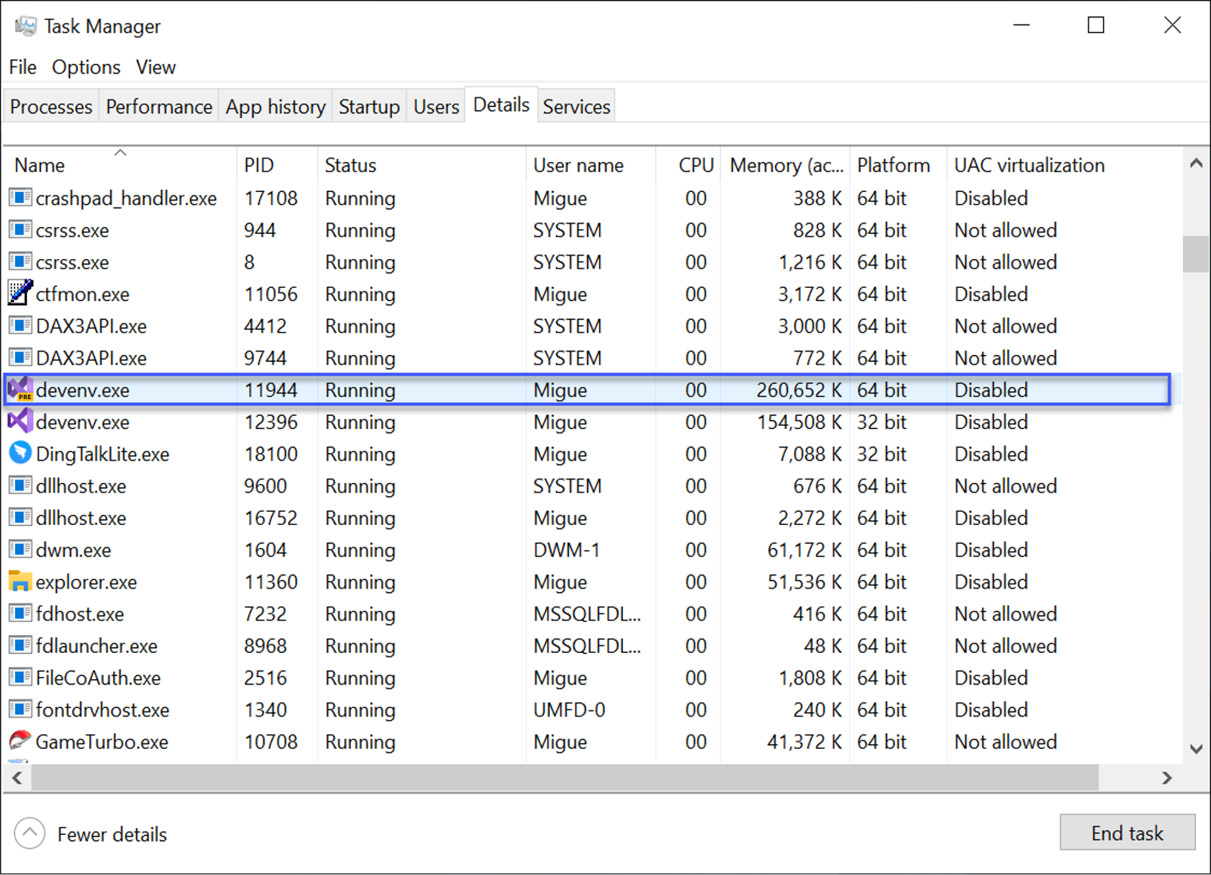
Task: Sort by the Memory column header
Action: 786,165
